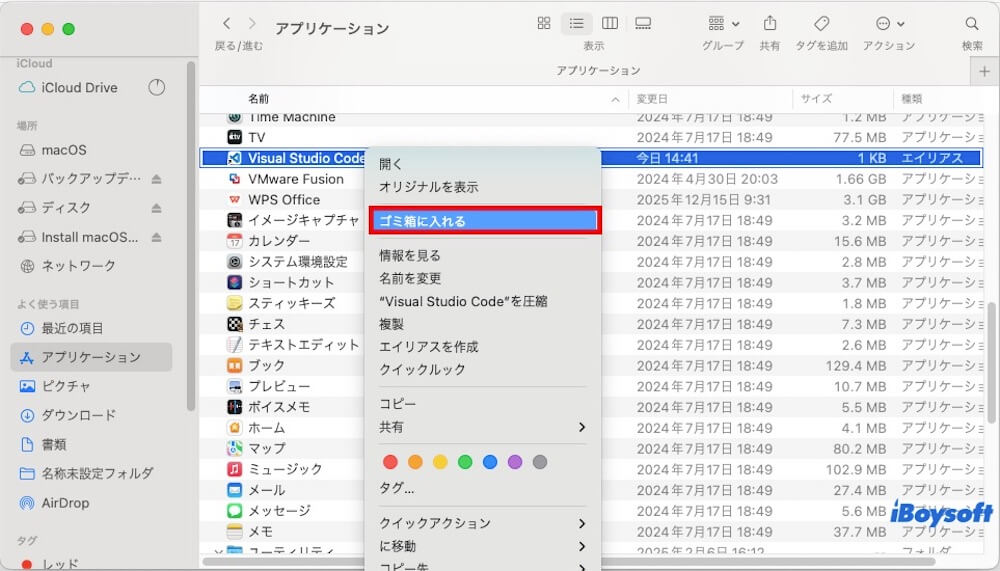Apply the yellow tag color
The height and width of the screenshot is (571, 1000).
(440, 462)
